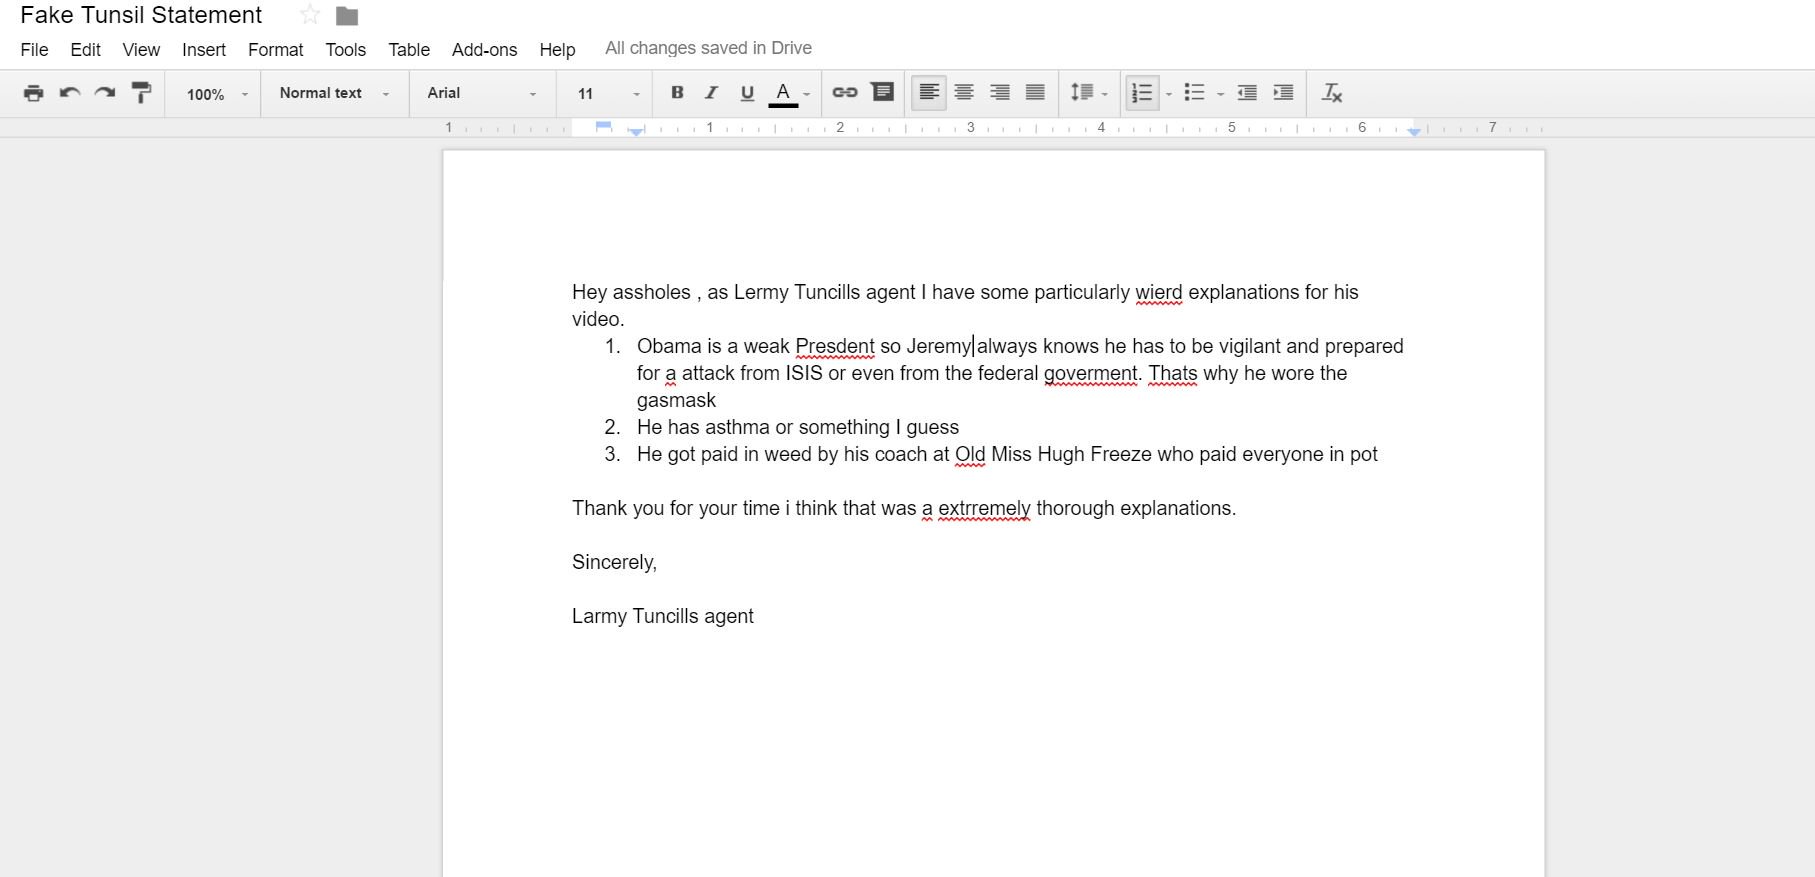This screenshot has width=1815, height=877.
Task: Rename the Fake Tunsil Statement title
Action: click(141, 15)
